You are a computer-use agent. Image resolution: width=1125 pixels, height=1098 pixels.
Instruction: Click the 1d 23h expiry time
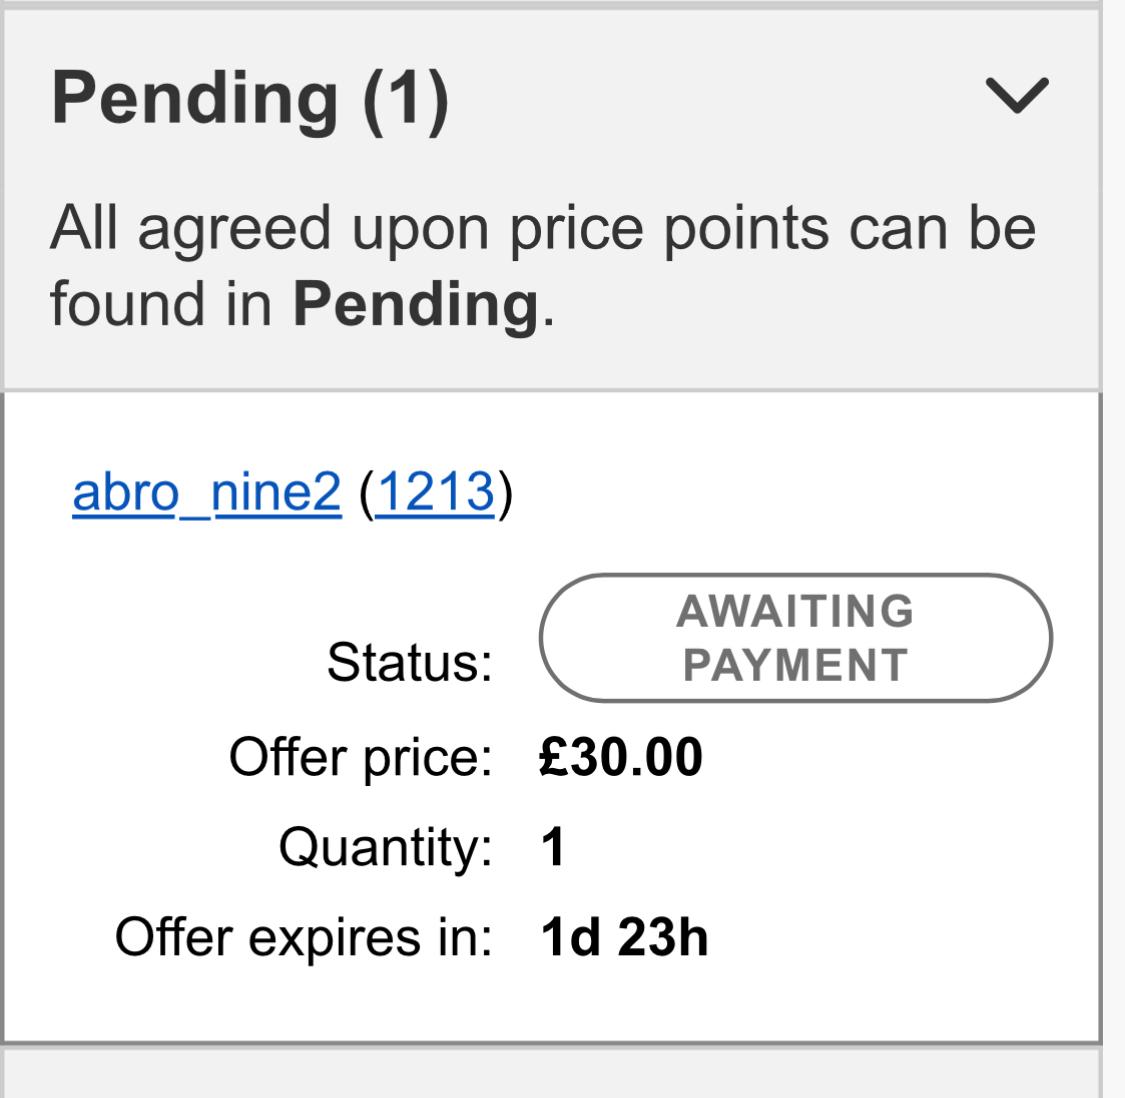click(623, 937)
